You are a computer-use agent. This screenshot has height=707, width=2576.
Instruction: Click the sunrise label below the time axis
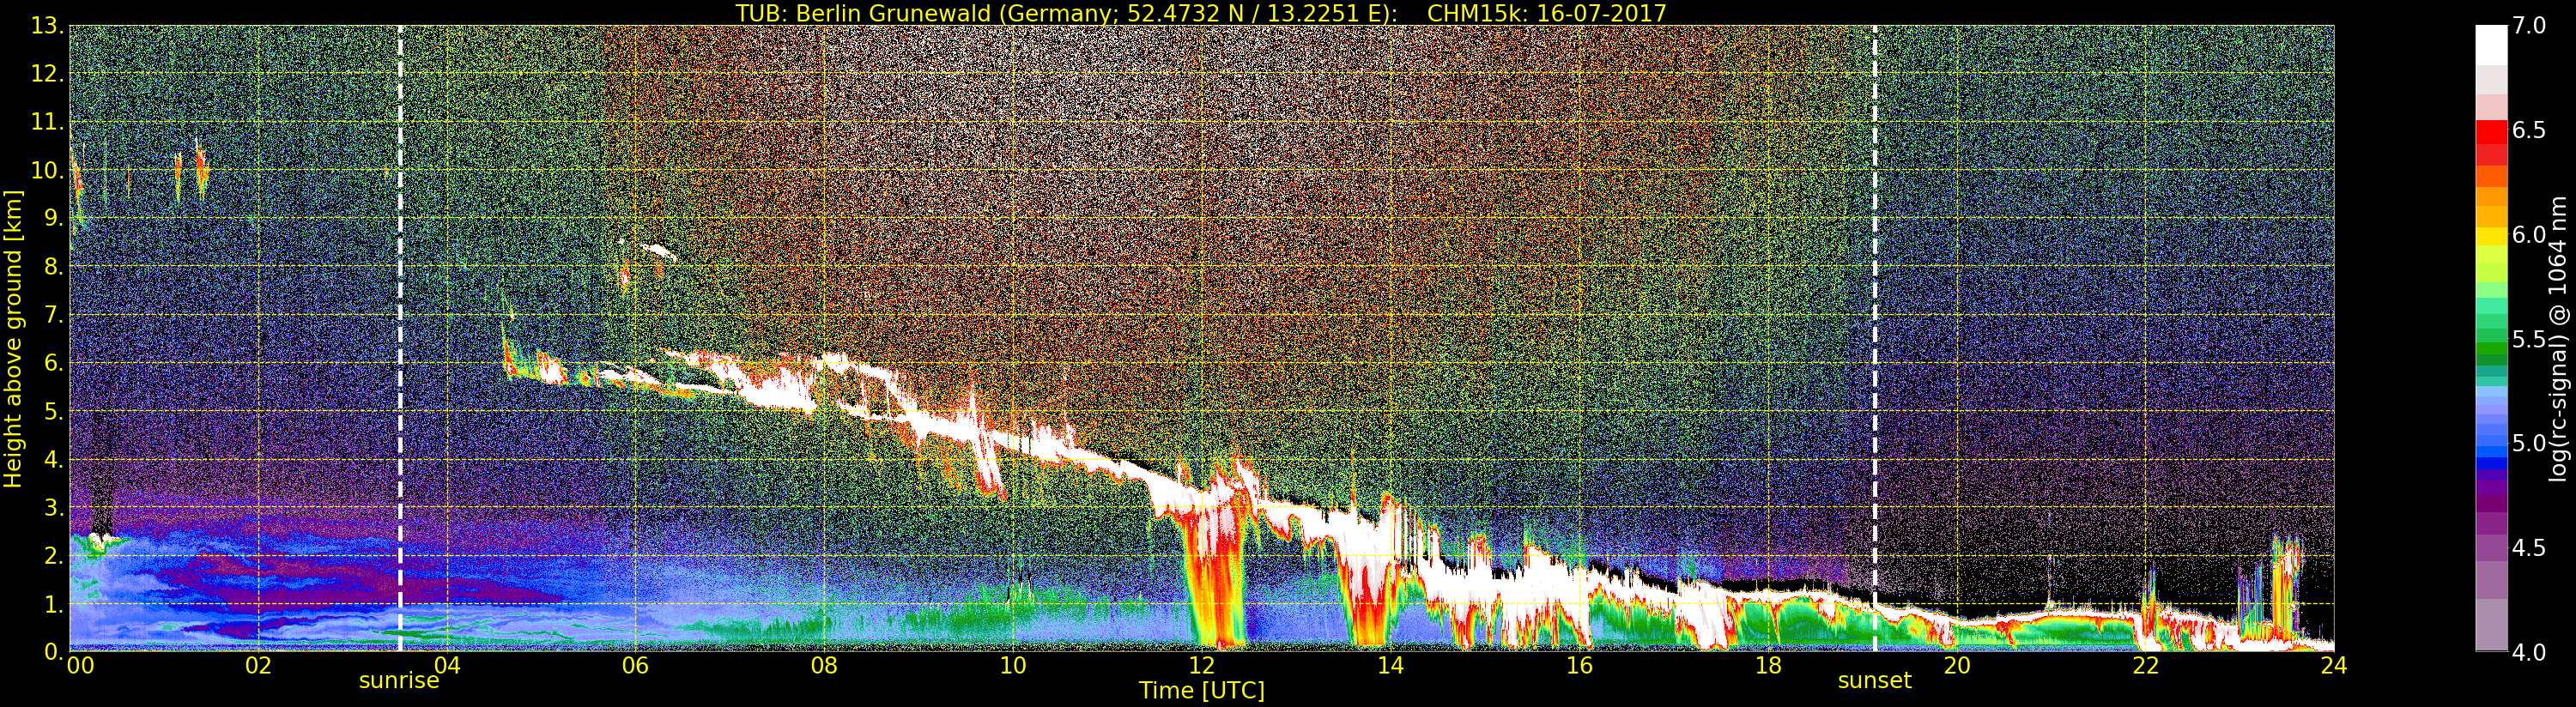(399, 681)
